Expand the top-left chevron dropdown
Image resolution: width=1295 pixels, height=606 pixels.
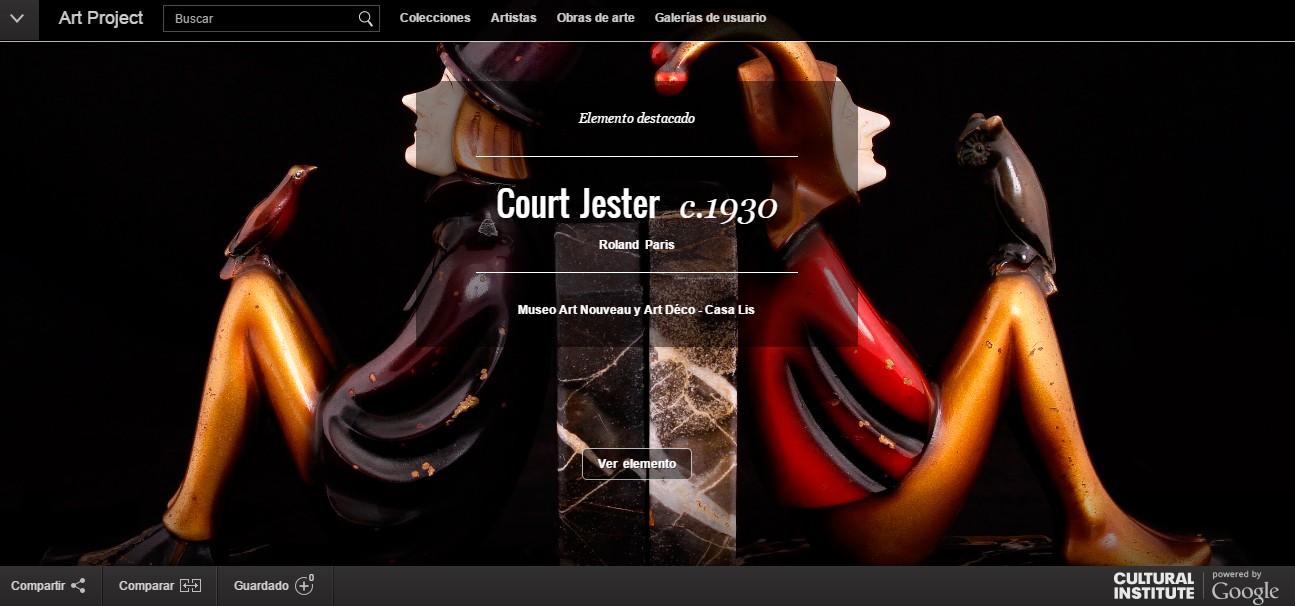click(x=18, y=19)
